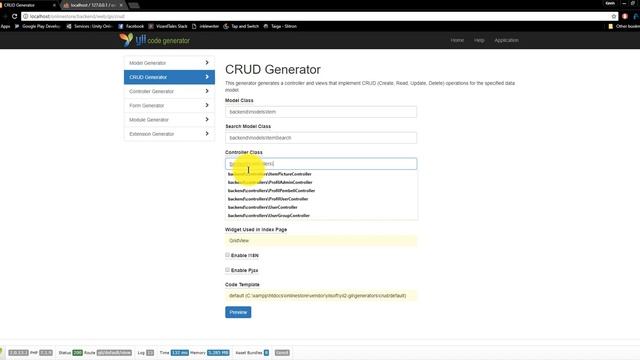Open the Apps shortcut in bookmarks bar

(x=5, y=26)
